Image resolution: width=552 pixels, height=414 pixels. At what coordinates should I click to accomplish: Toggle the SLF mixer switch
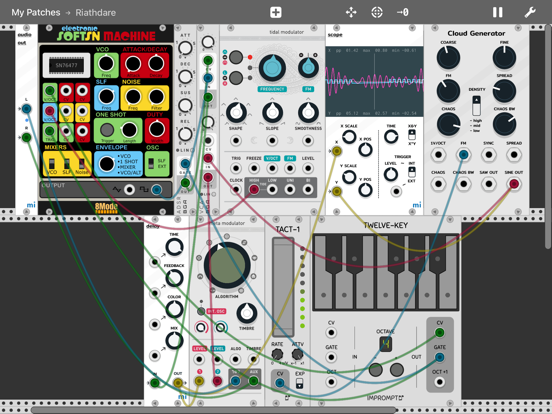(67, 164)
